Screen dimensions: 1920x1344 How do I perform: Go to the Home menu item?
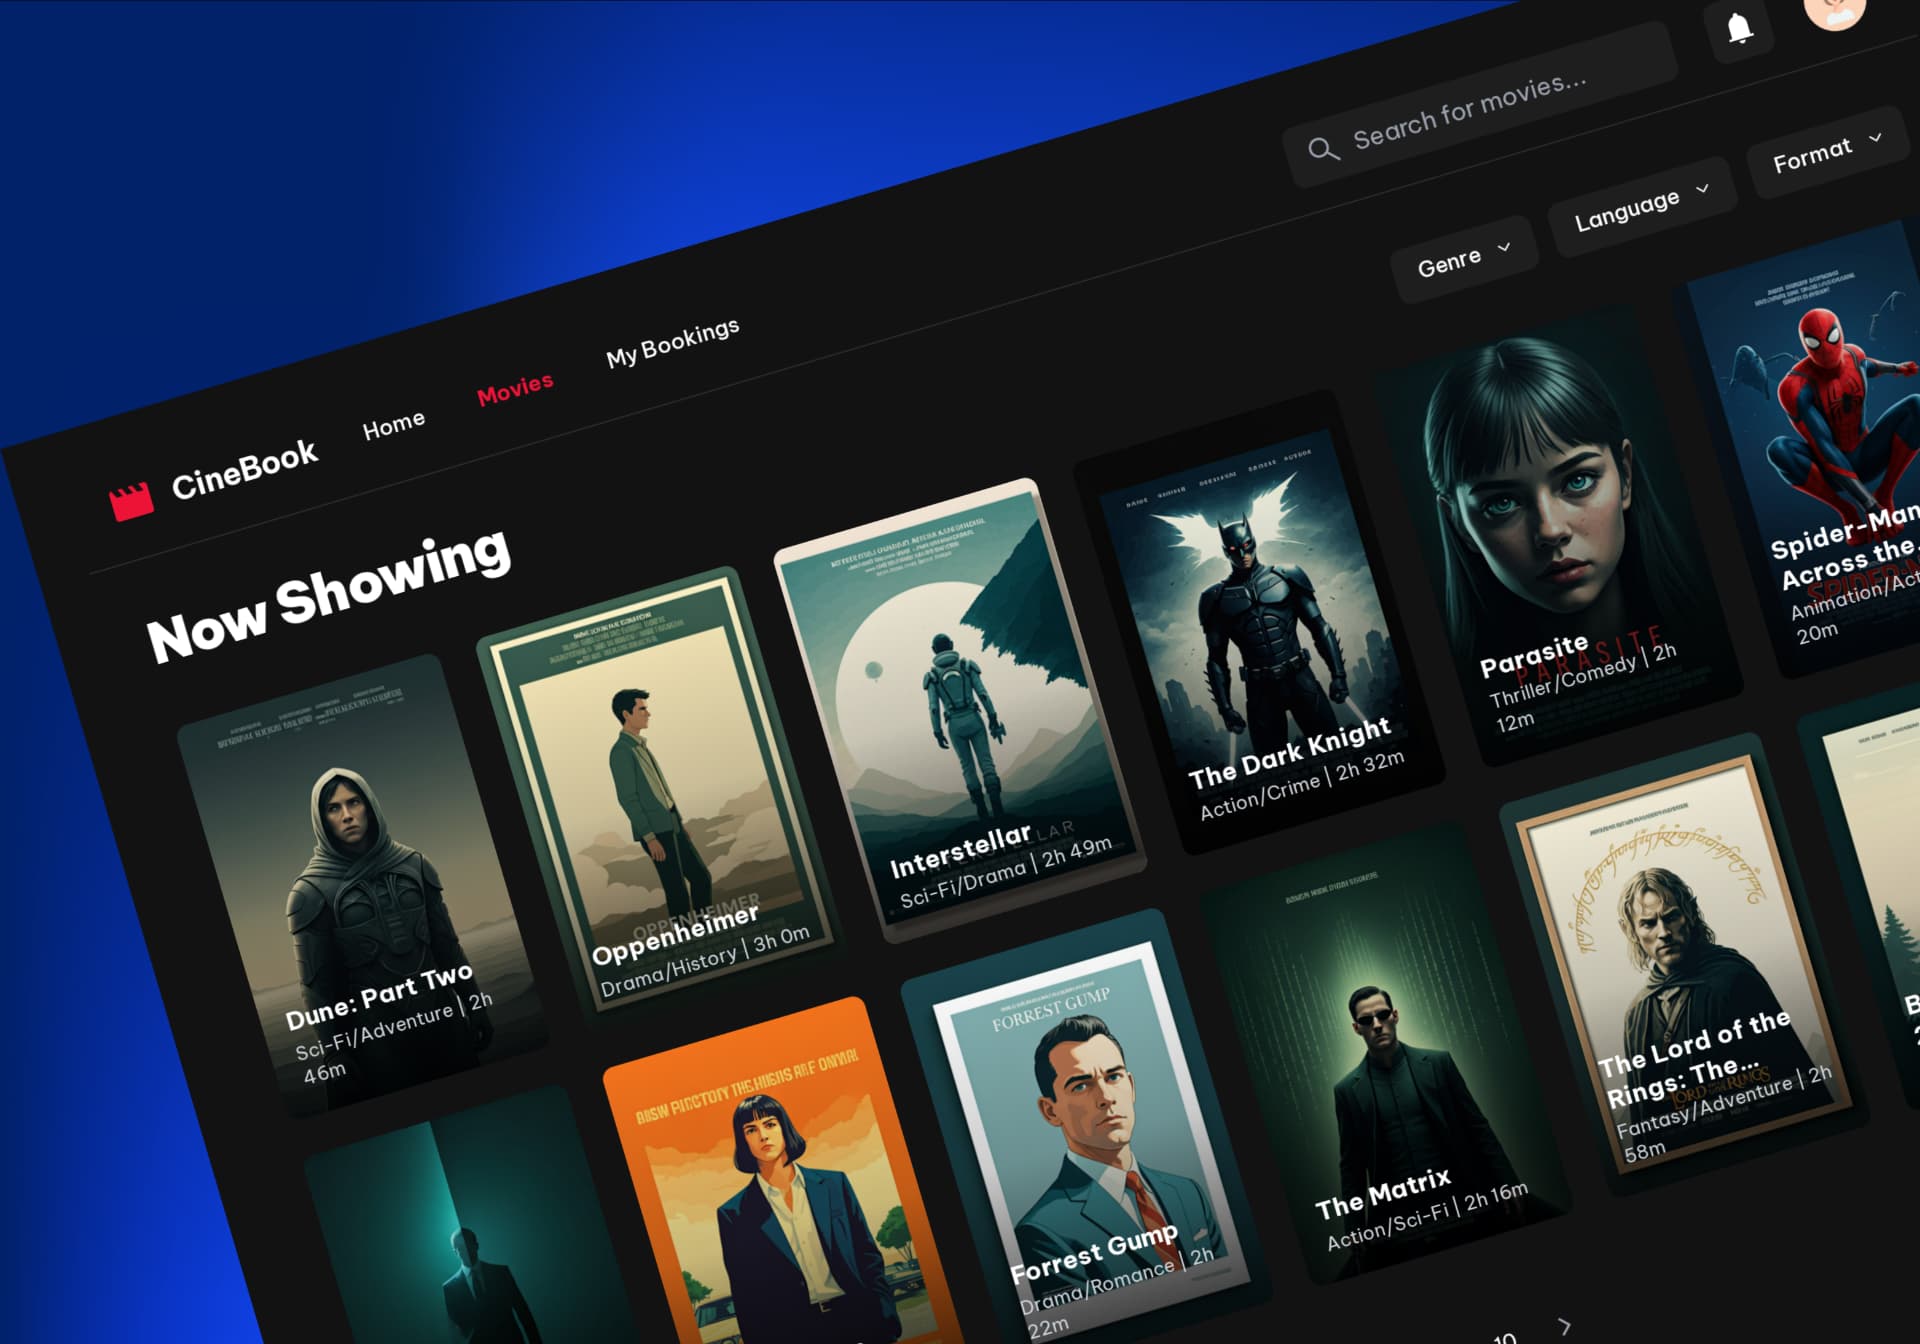point(393,425)
